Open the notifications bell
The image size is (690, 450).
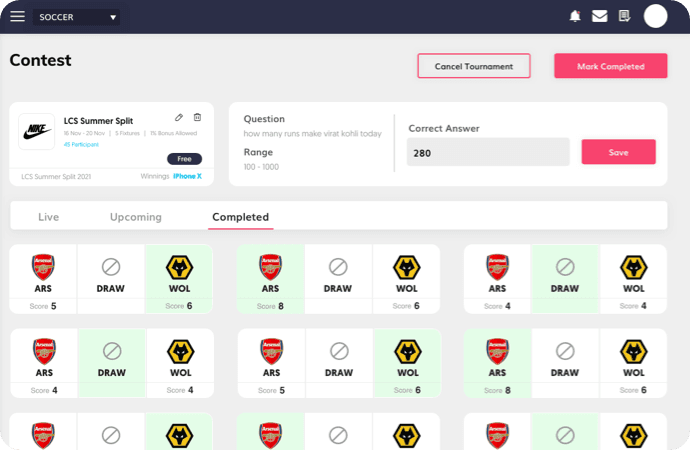(x=575, y=16)
